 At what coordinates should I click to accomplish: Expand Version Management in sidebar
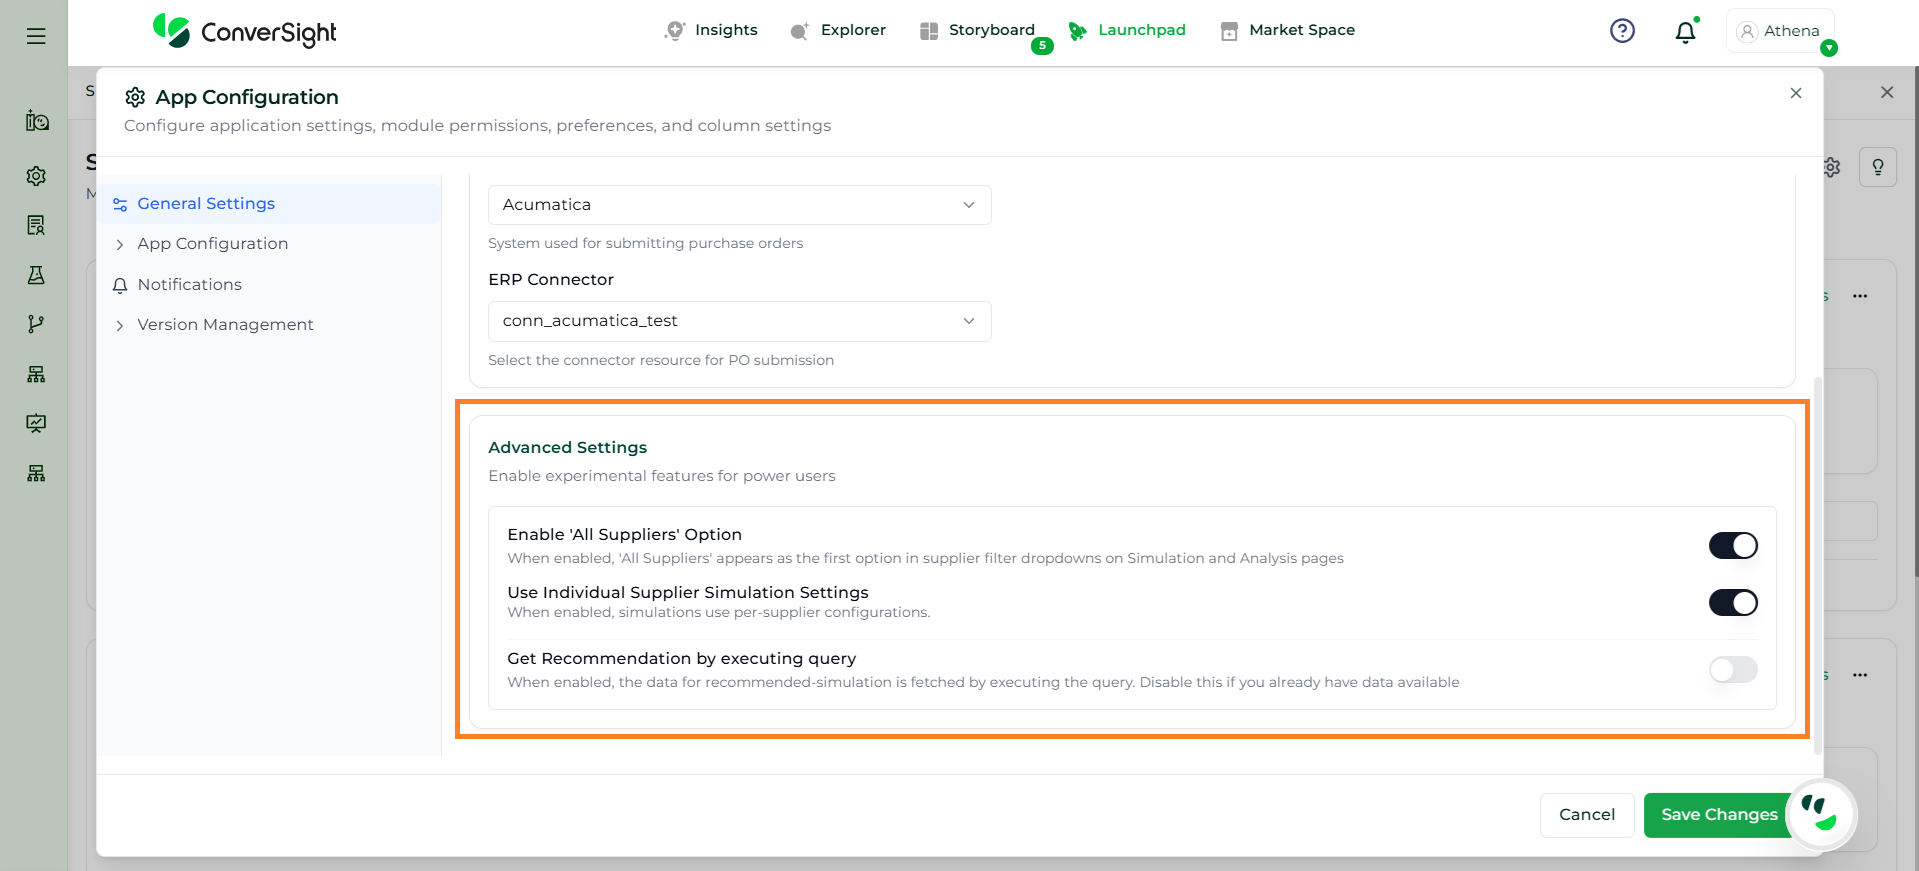click(x=225, y=325)
